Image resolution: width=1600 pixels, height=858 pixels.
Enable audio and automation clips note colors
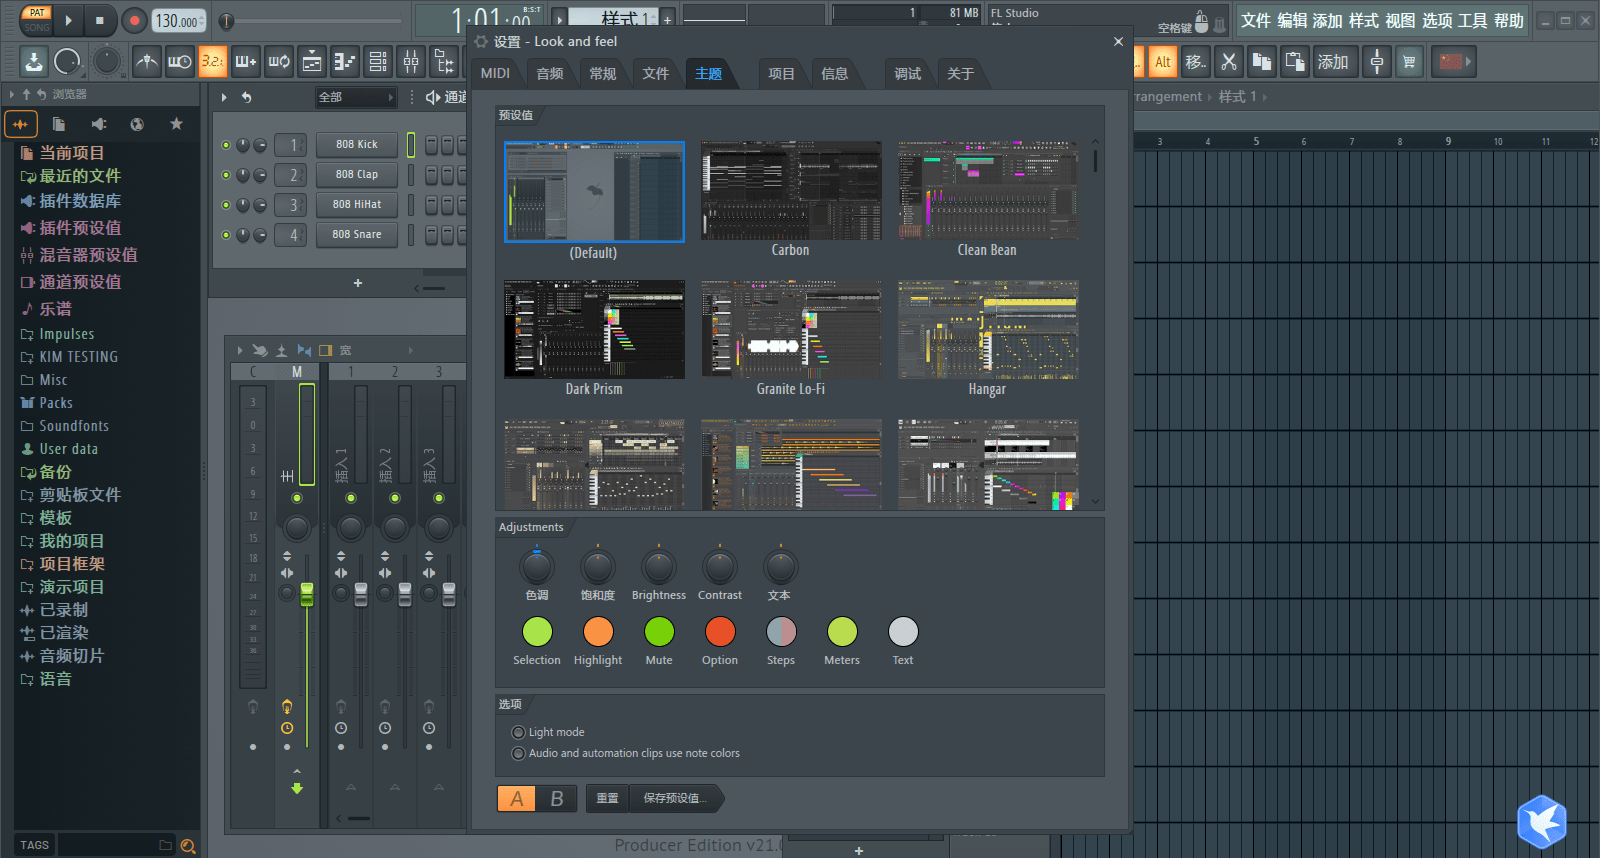click(518, 753)
